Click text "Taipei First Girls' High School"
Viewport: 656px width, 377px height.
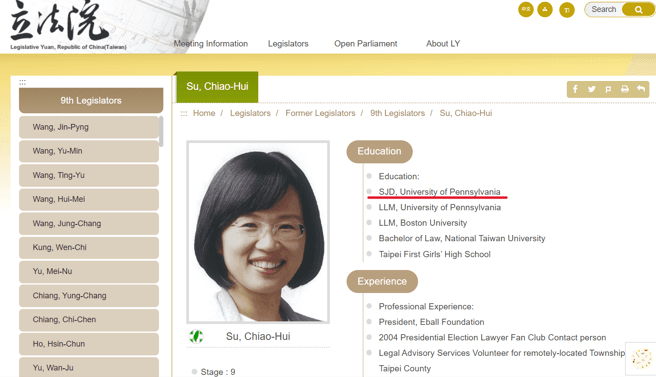pos(434,254)
